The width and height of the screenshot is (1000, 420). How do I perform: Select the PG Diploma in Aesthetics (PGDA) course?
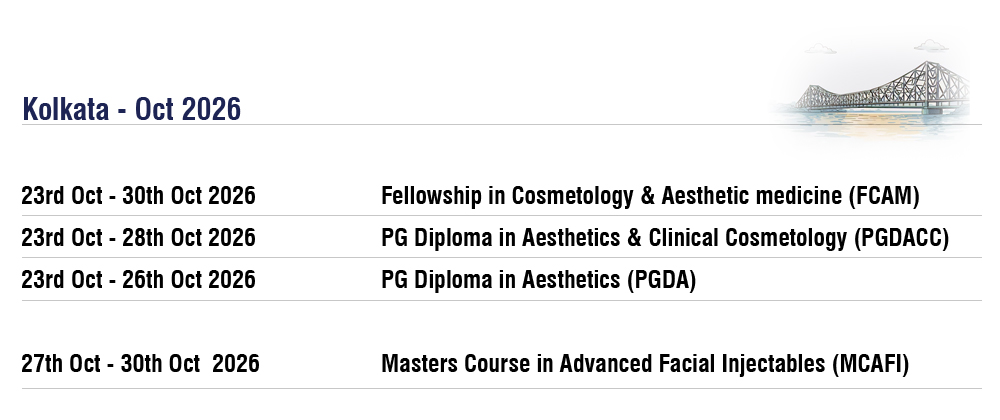coord(538,280)
